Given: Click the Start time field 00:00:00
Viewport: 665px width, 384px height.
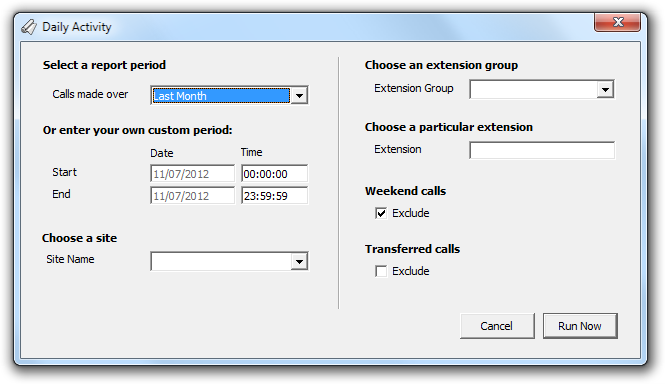Looking at the screenshot, I should coord(274,174).
